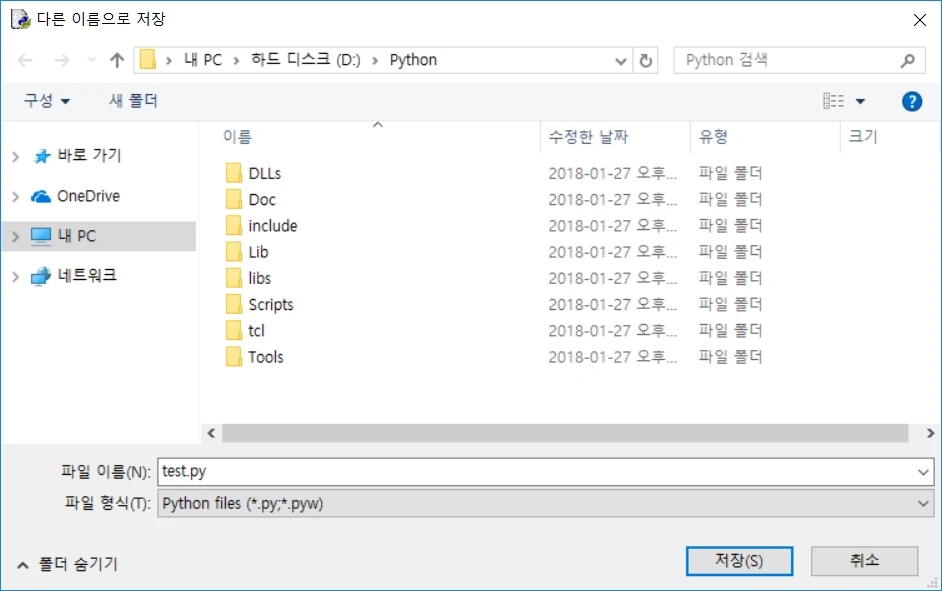This screenshot has height=591, width=942.
Task: Click the OneDrive cloud icon
Action: 41,196
